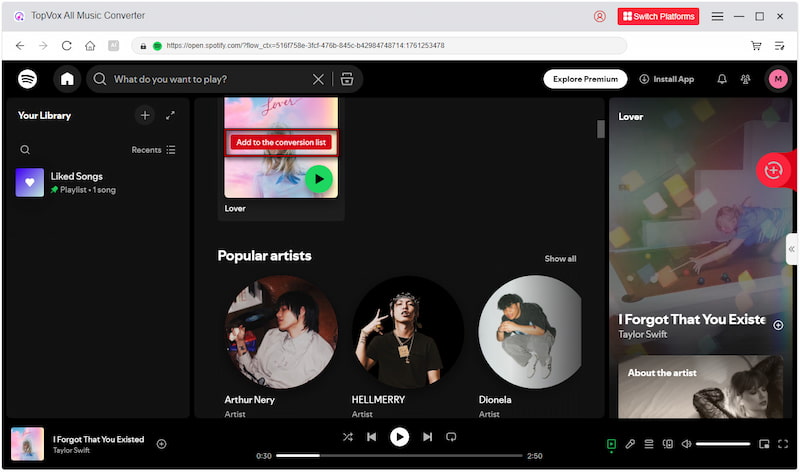Click the red floating add-to-conversion button

point(773,170)
